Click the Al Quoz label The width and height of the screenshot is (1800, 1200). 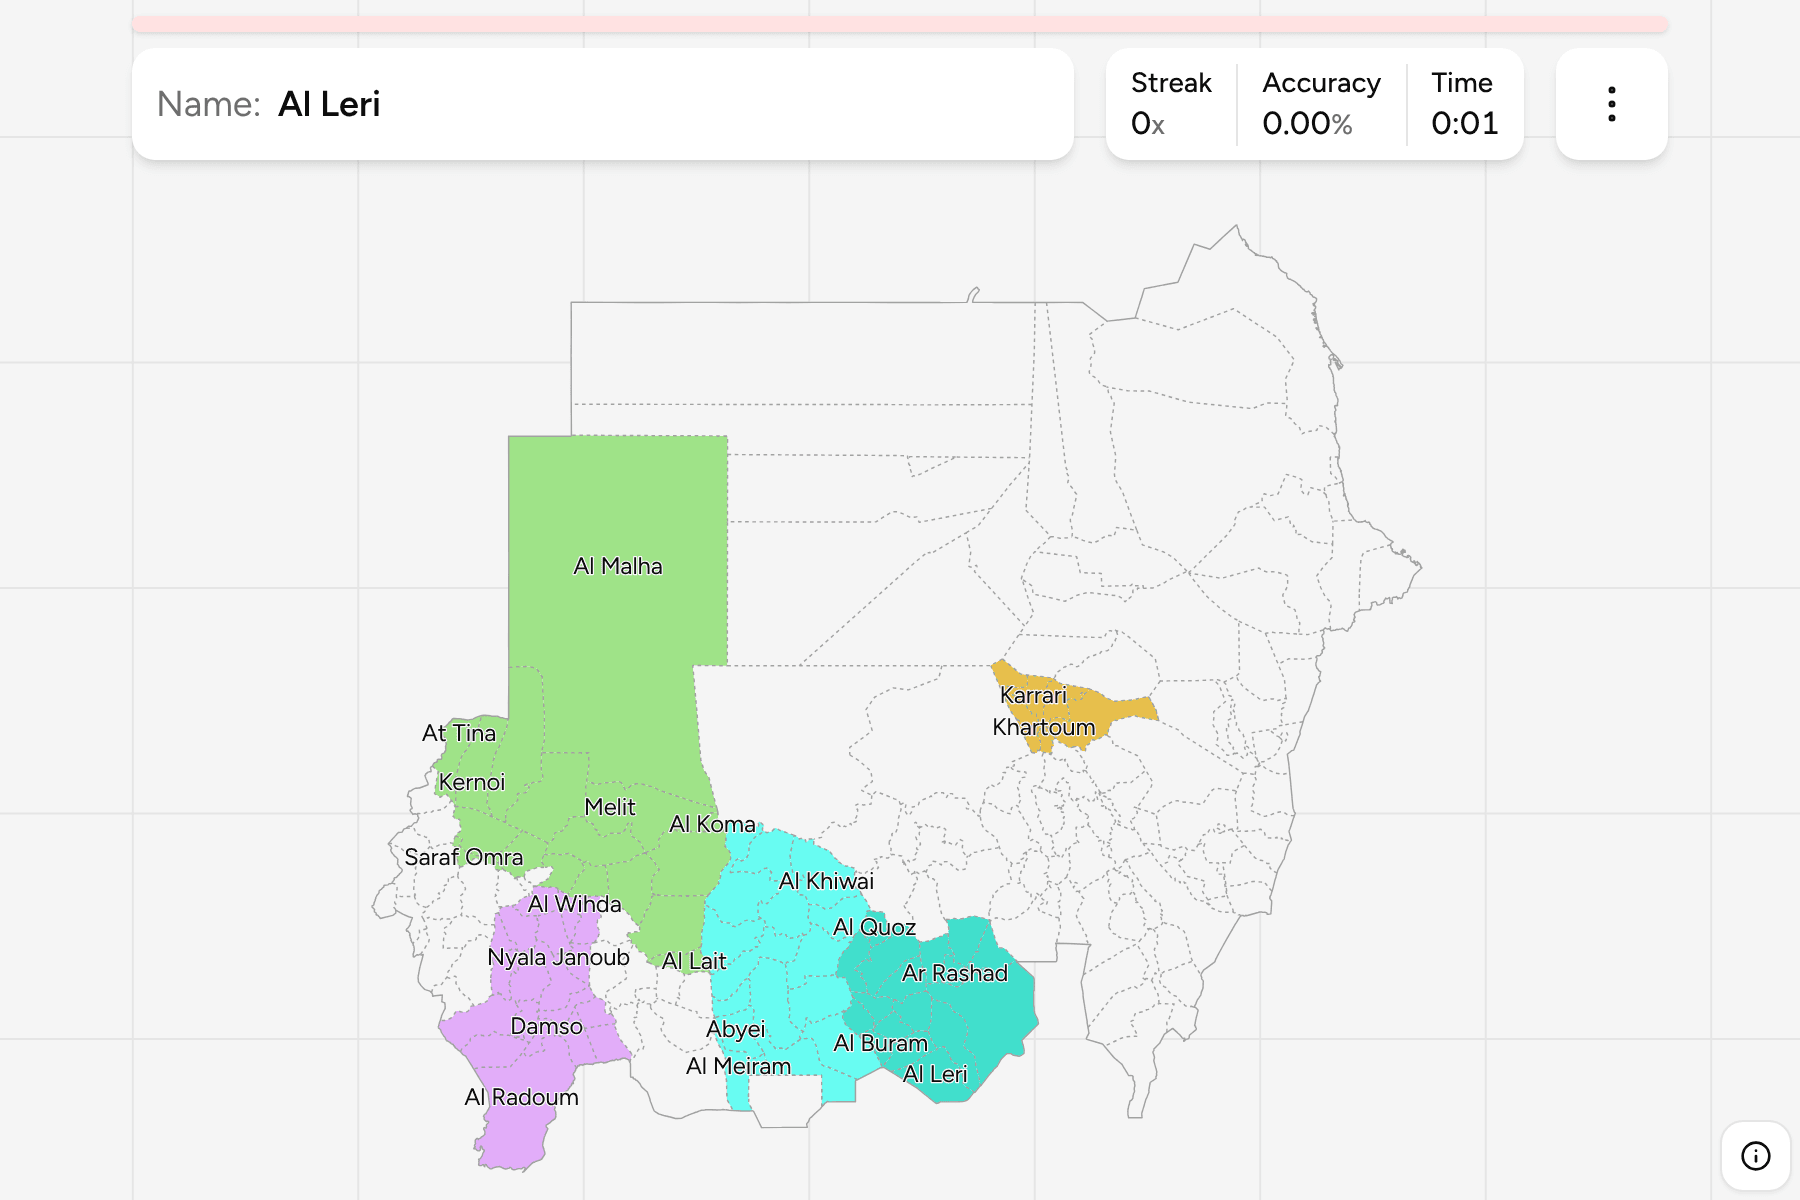click(874, 927)
